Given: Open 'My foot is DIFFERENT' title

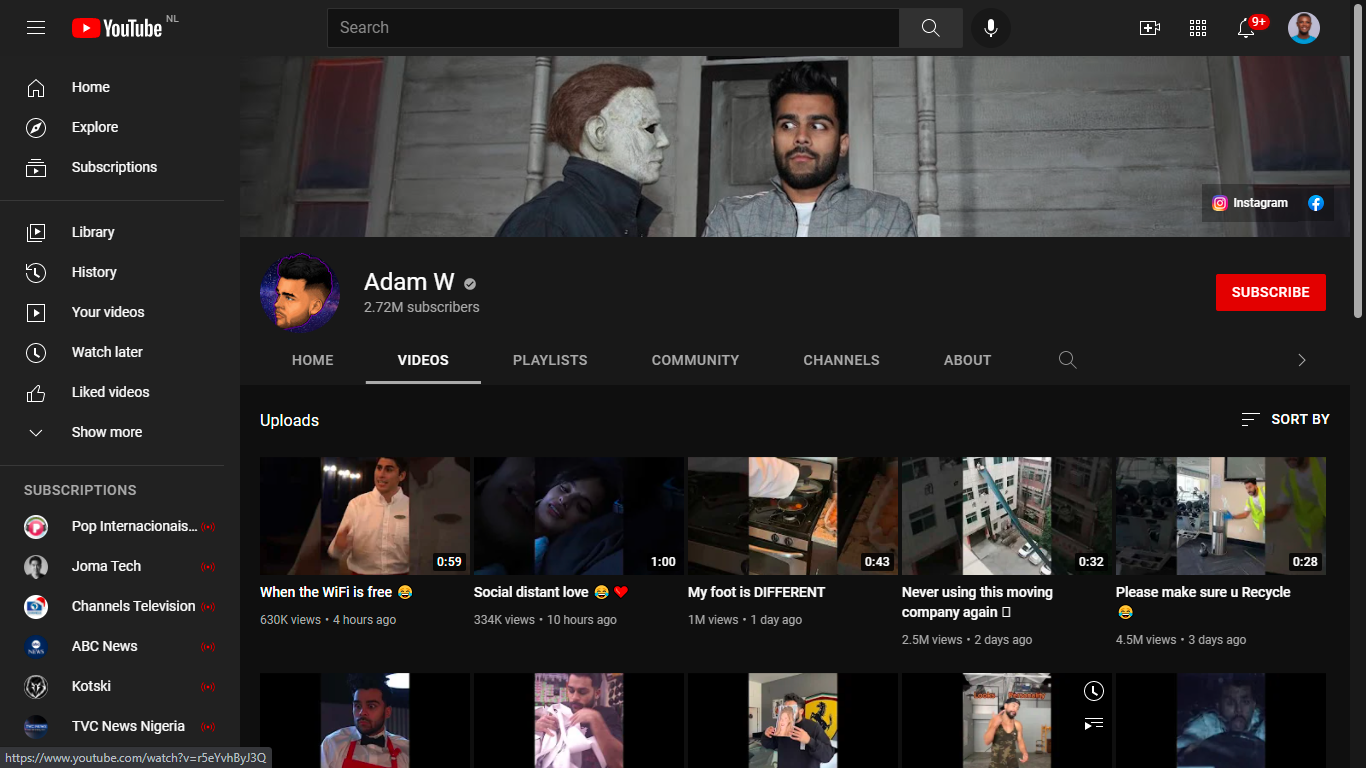Looking at the screenshot, I should [x=757, y=592].
